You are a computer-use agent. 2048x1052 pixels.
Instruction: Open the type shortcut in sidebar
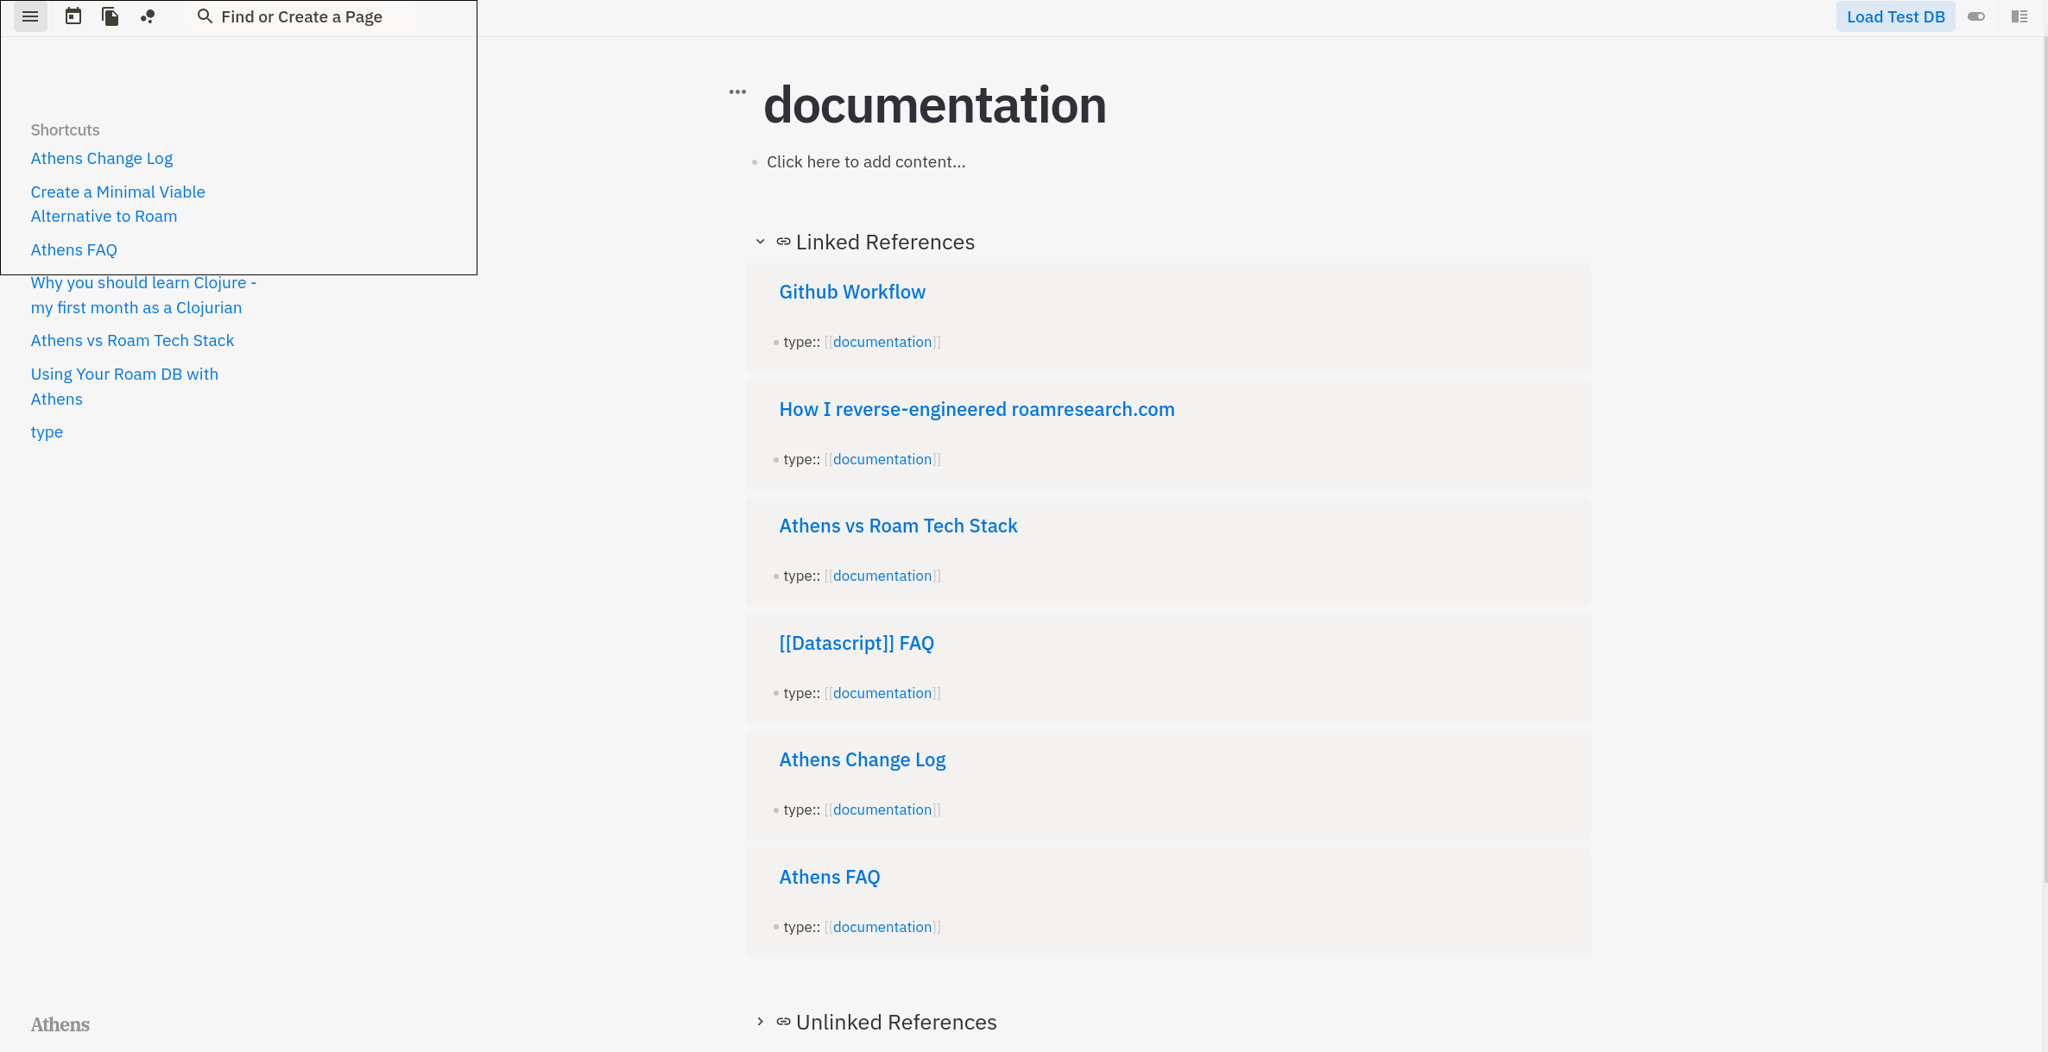[46, 432]
